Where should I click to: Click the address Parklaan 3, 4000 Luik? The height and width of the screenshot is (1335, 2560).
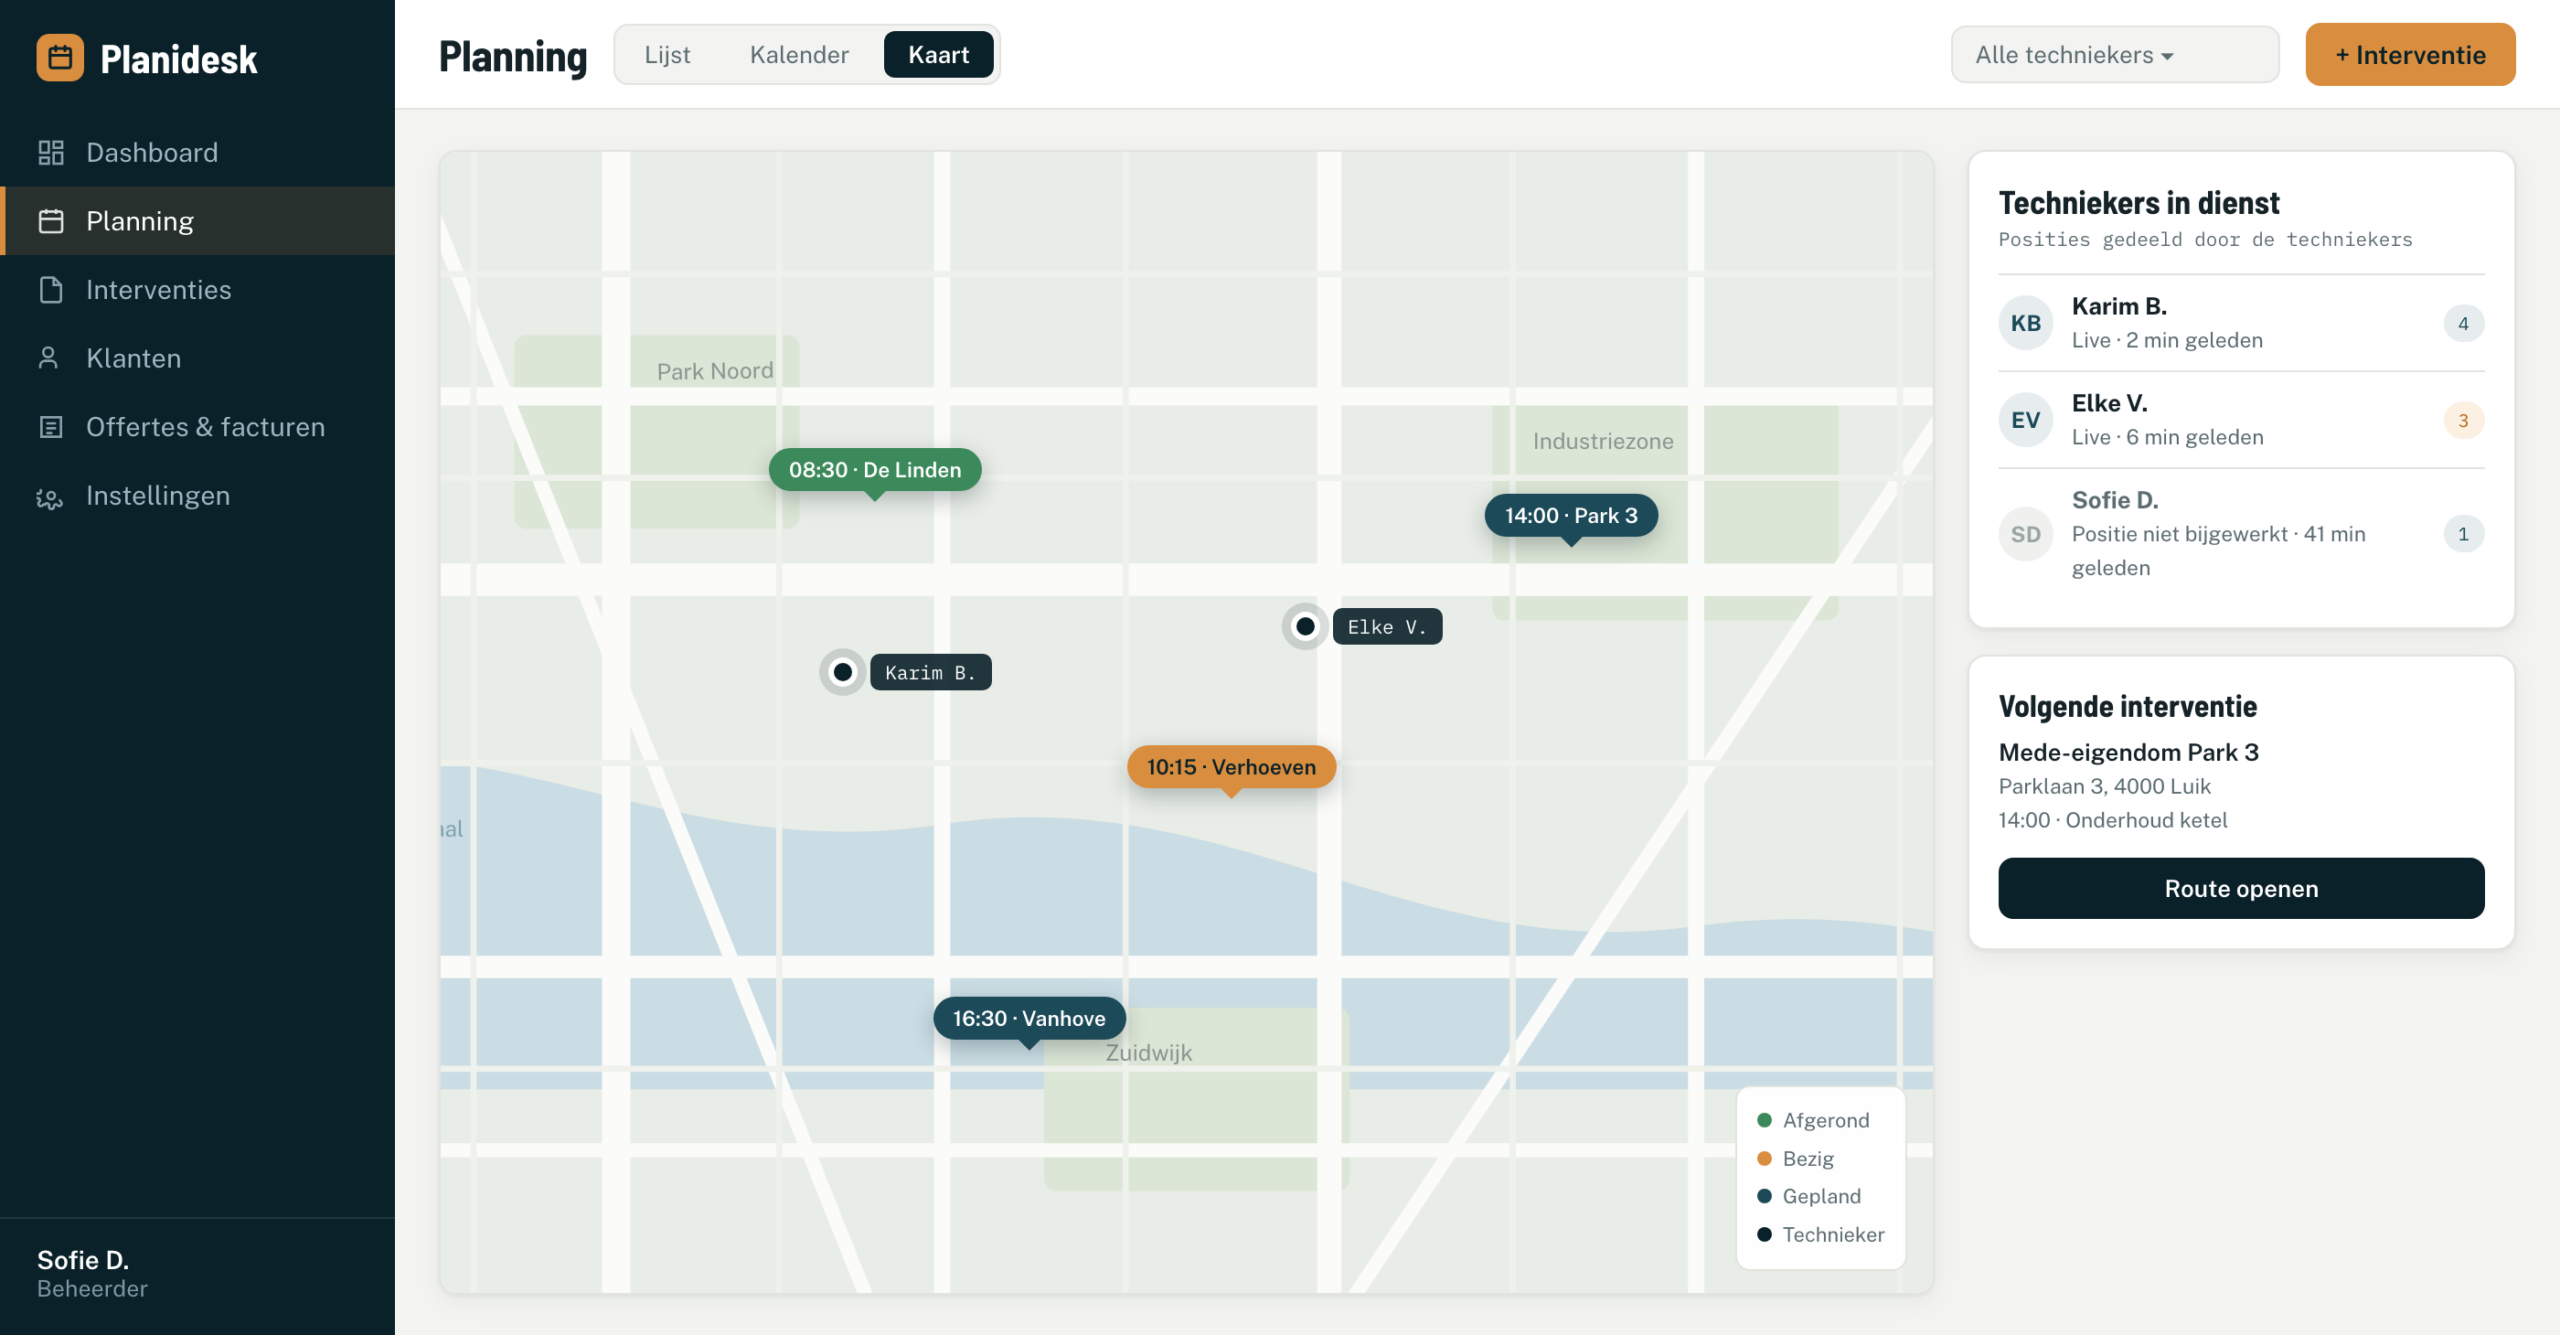pyautogui.click(x=2104, y=786)
